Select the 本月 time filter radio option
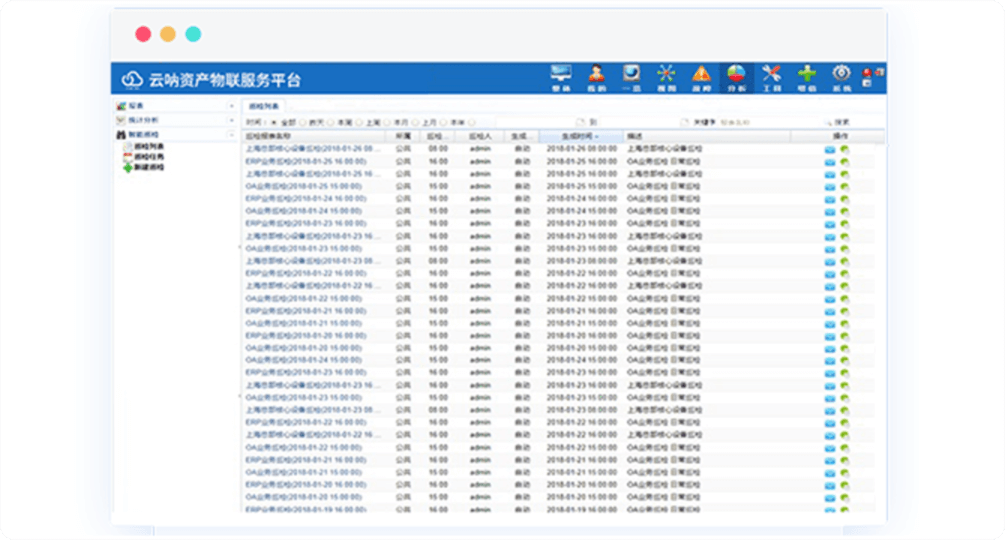This screenshot has width=1005, height=540. pos(388,122)
